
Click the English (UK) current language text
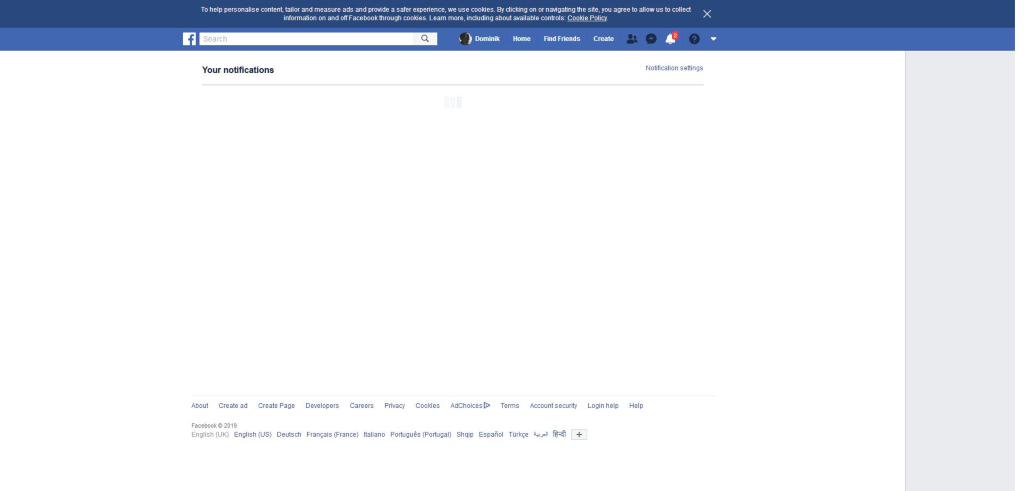pos(210,435)
